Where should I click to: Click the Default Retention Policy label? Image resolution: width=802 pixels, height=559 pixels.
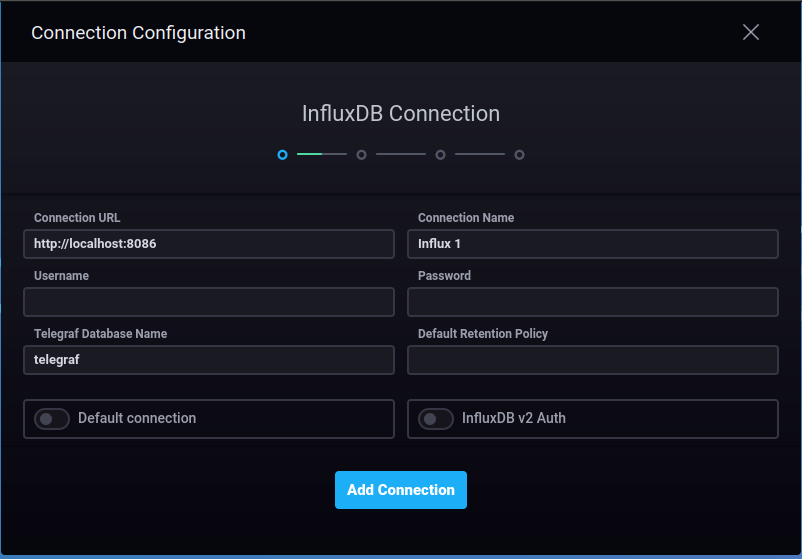point(483,334)
